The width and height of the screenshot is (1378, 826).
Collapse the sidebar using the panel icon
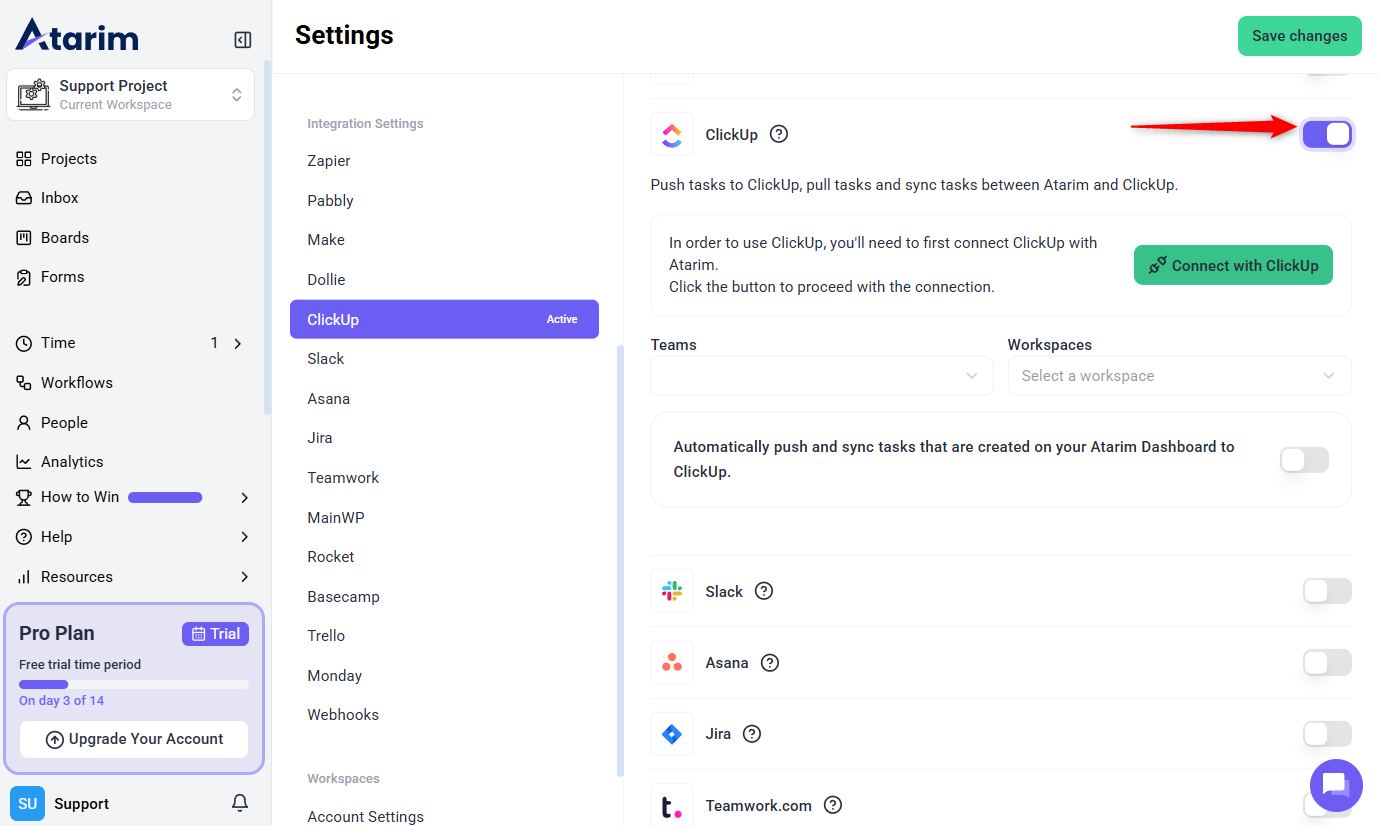click(x=242, y=40)
